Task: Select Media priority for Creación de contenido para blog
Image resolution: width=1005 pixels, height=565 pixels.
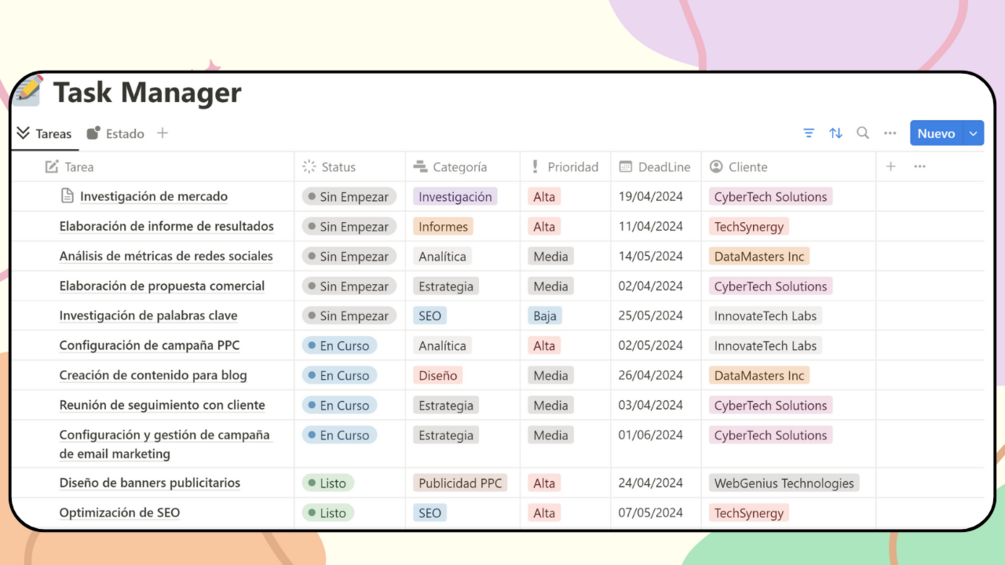Action: click(551, 375)
